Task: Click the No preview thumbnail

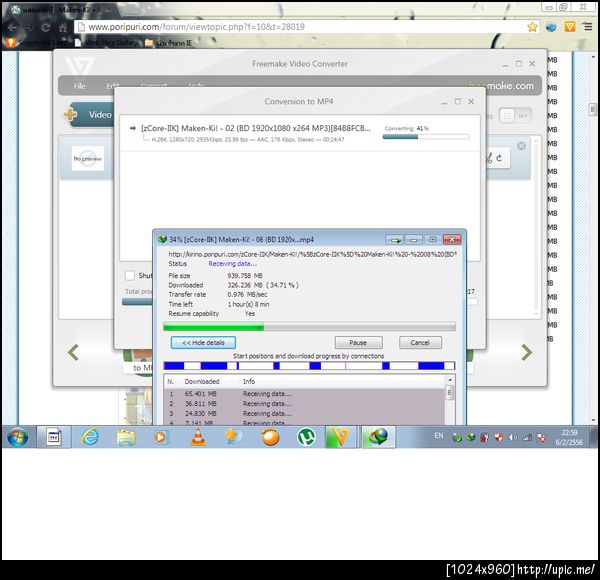Action: (x=88, y=158)
